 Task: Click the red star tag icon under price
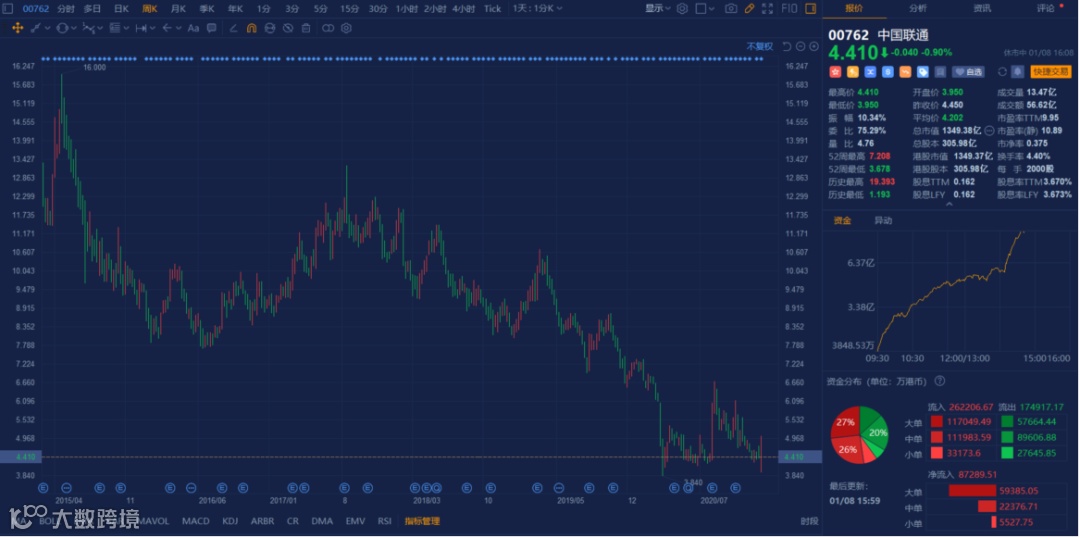835,72
